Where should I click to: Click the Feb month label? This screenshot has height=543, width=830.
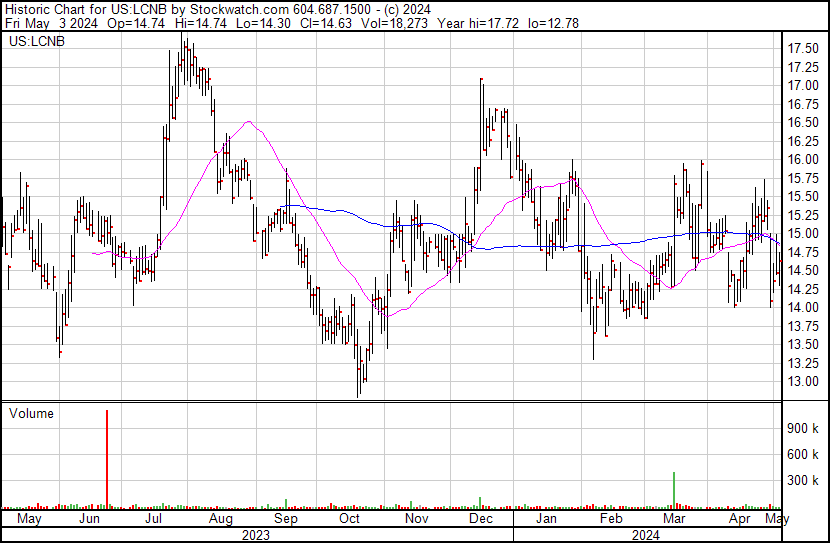[x=611, y=519]
